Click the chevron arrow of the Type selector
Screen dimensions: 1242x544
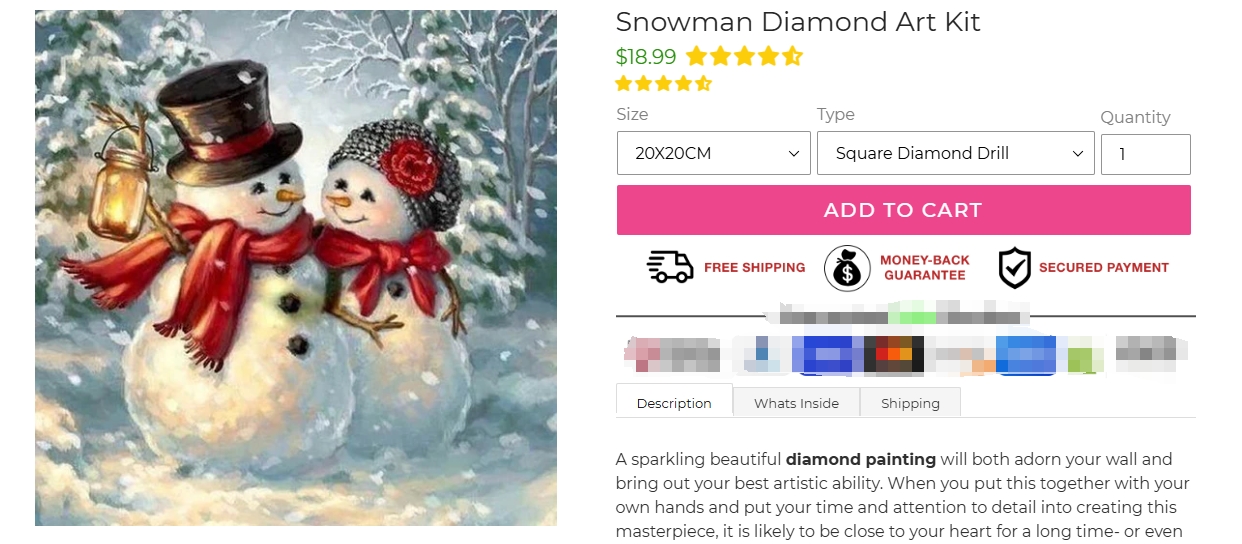tap(1078, 154)
